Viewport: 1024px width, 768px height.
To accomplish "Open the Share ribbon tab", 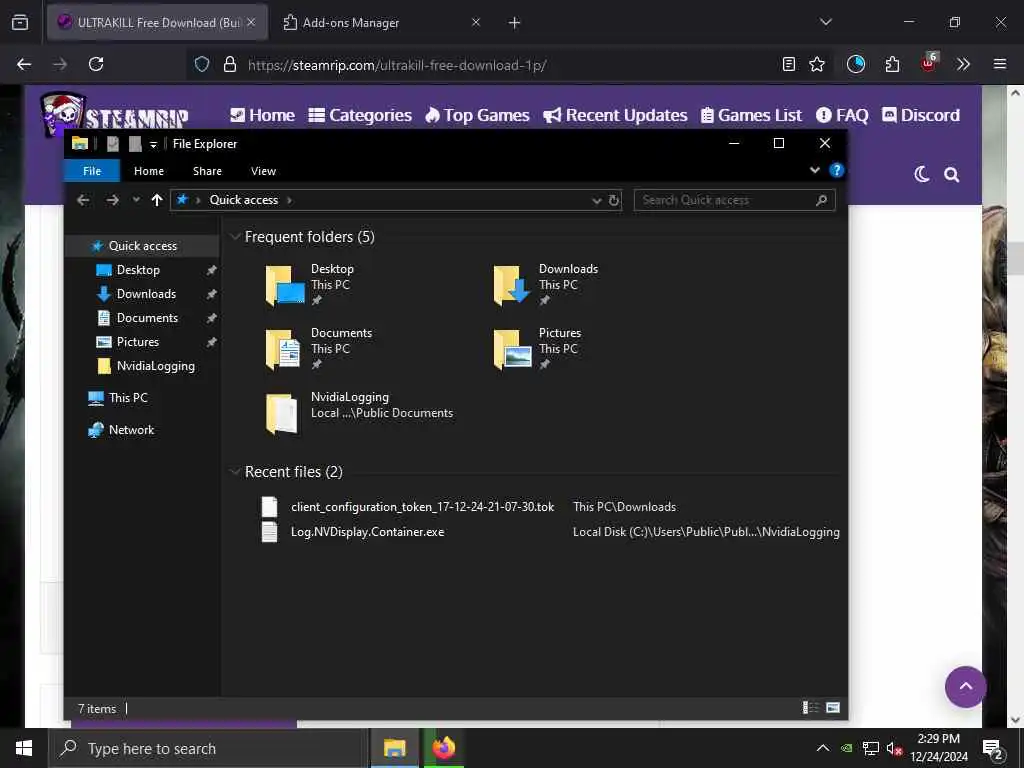I will coord(207,171).
